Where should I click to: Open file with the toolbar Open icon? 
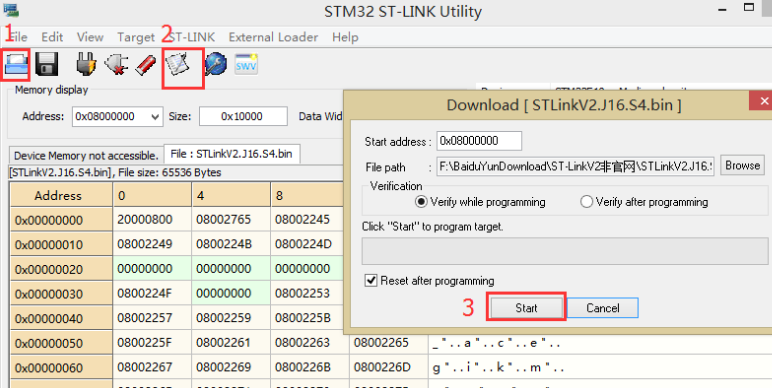tap(16, 65)
